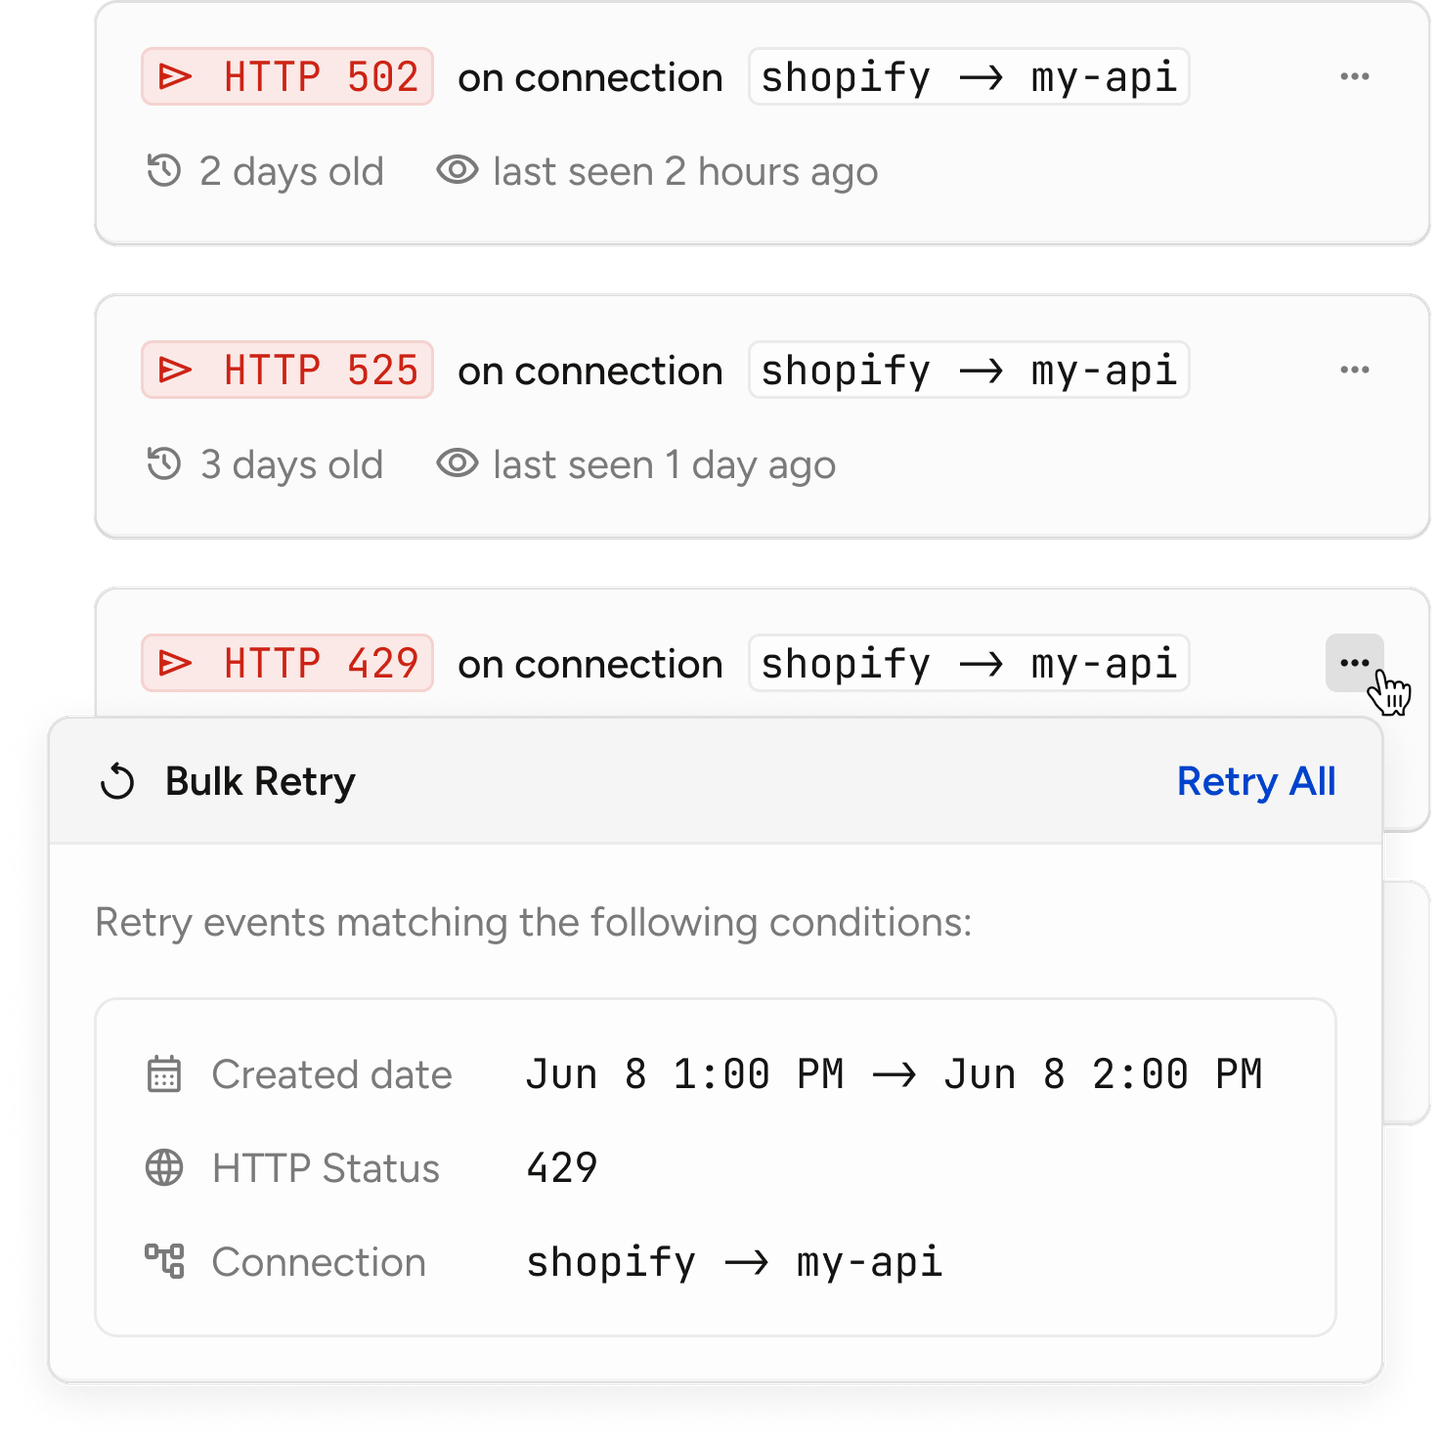The image size is (1440, 1443).
Task: Toggle the three-dot menu on HTTP 429 issue
Action: pyautogui.click(x=1354, y=663)
